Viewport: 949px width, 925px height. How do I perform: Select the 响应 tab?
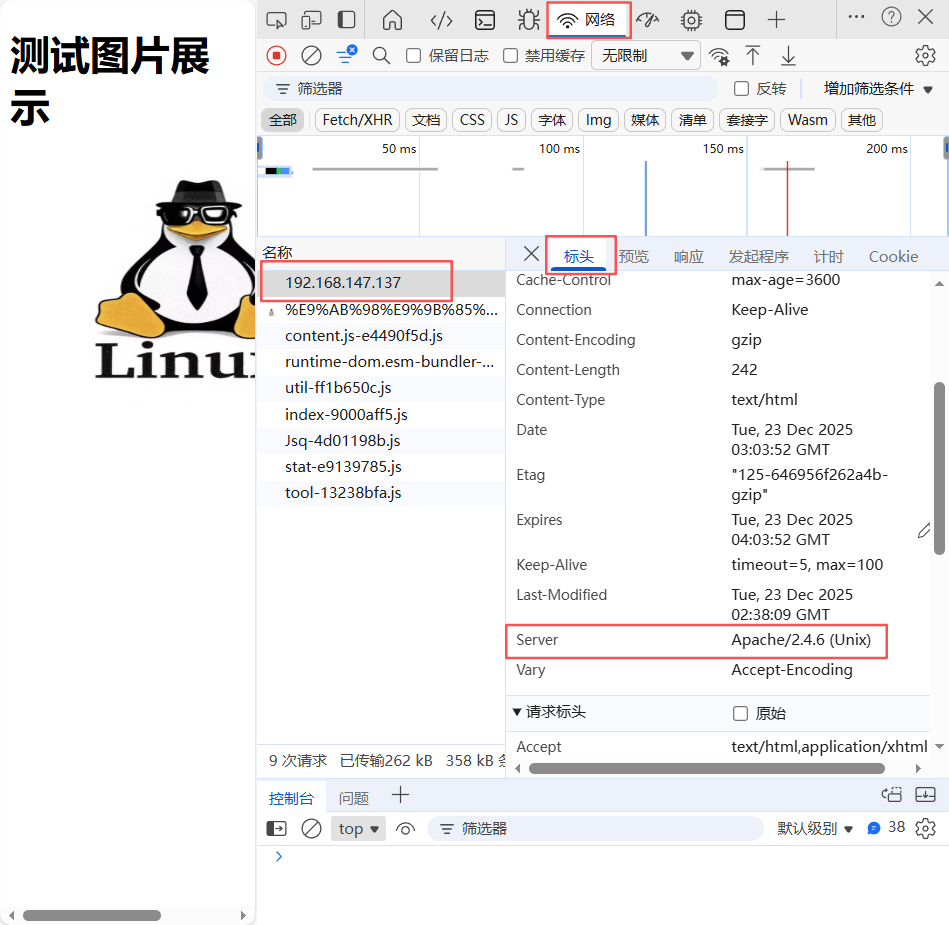tap(688, 257)
